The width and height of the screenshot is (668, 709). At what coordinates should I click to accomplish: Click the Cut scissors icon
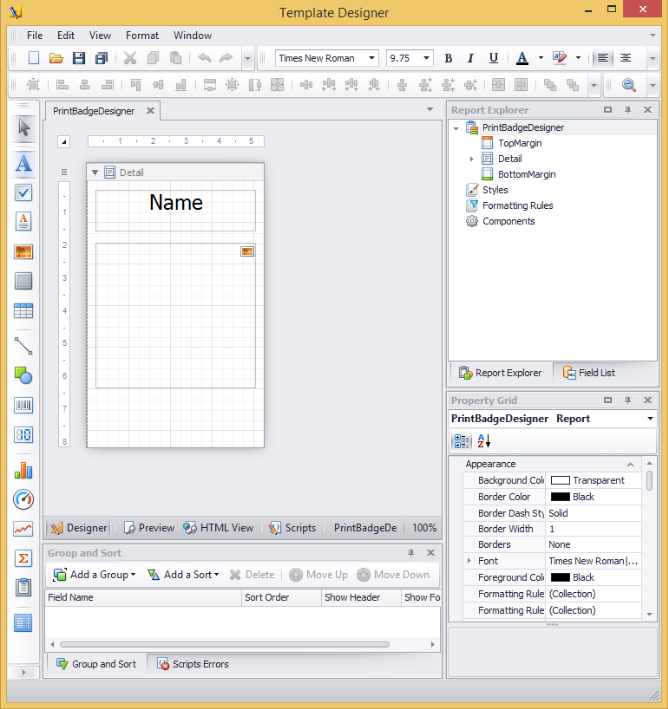[x=130, y=58]
